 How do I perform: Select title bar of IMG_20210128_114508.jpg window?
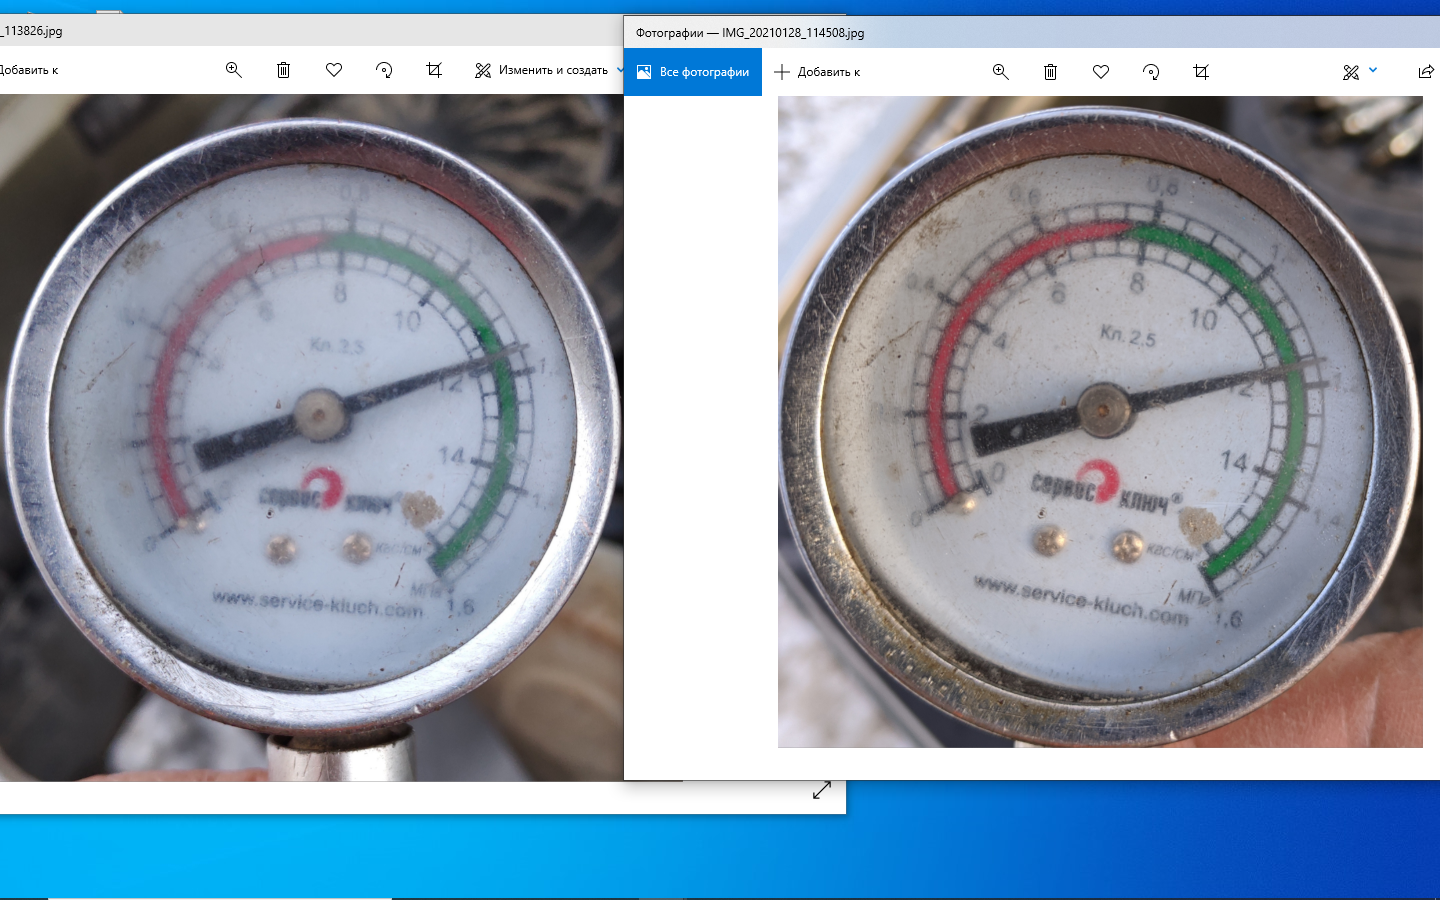pos(1032,32)
